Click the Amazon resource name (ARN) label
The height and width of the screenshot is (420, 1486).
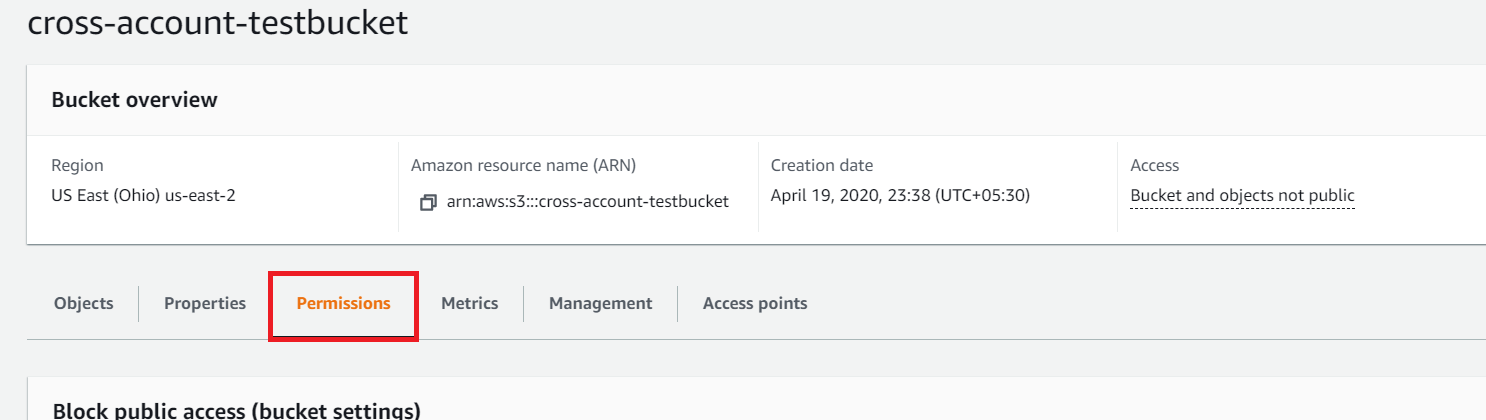click(x=523, y=166)
